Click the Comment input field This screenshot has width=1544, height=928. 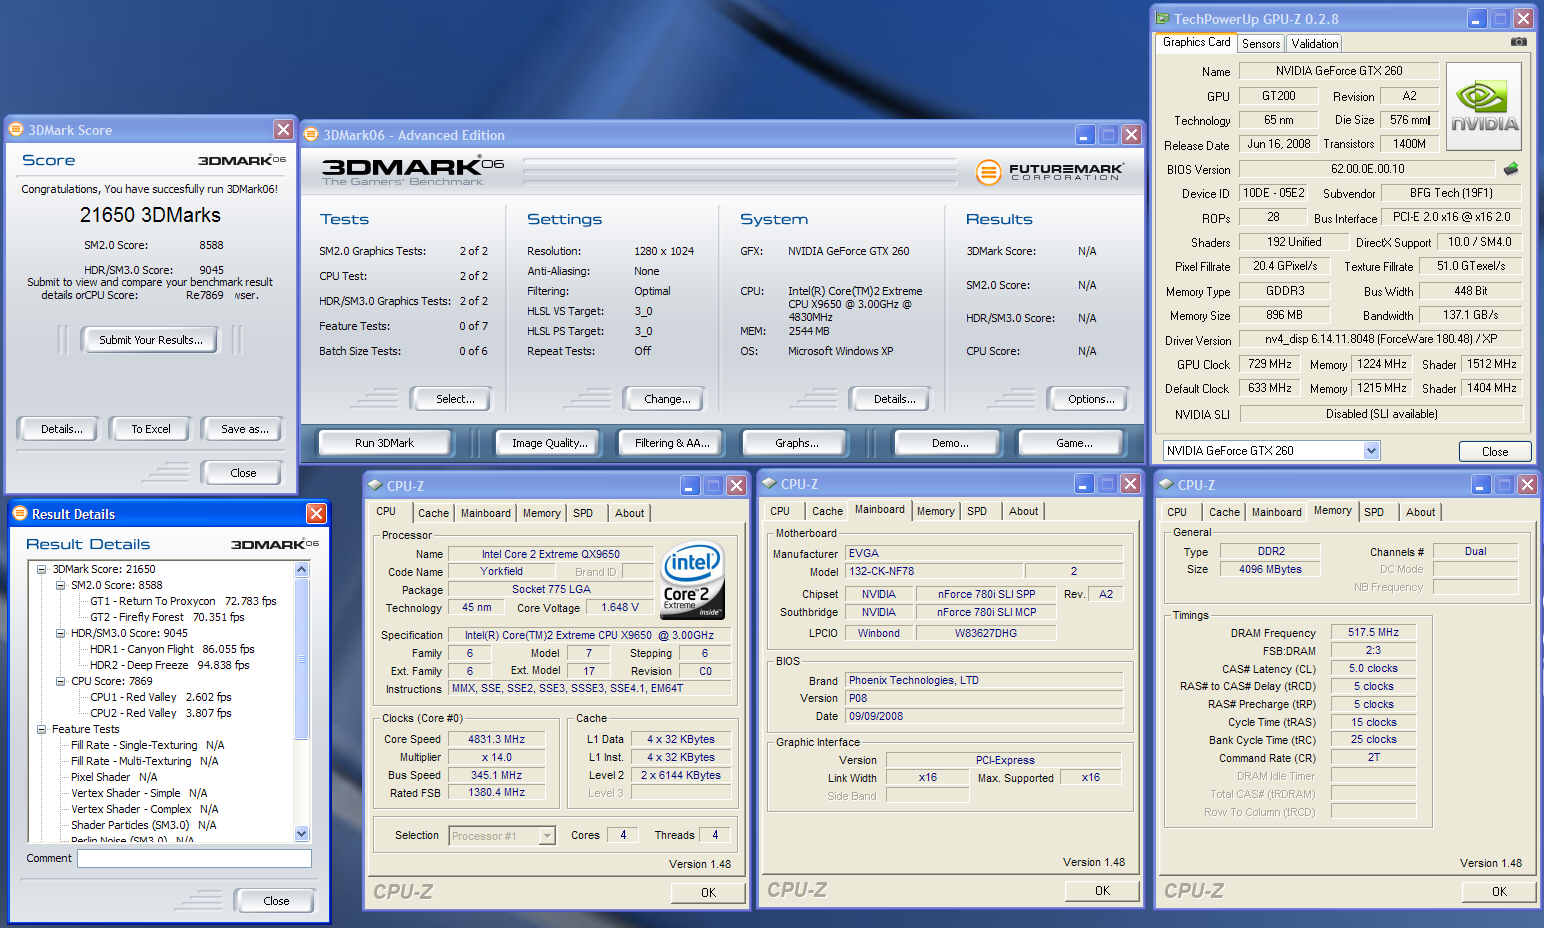pyautogui.click(x=194, y=858)
